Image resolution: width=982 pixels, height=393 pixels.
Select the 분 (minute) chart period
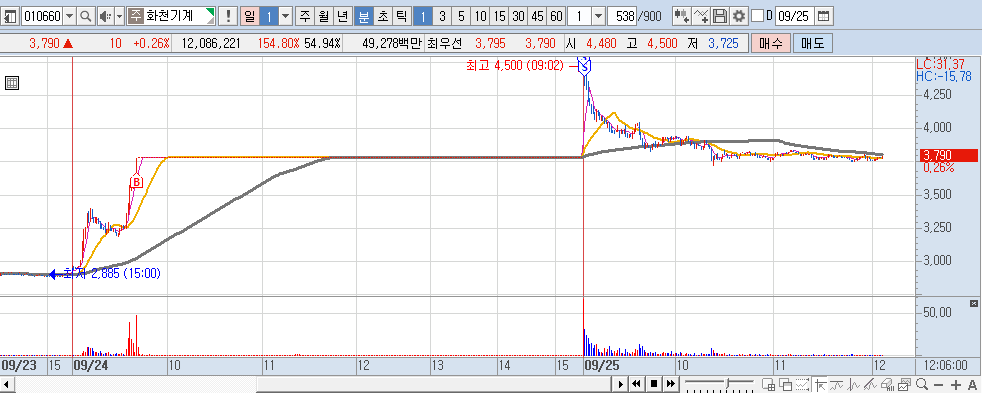click(x=364, y=16)
